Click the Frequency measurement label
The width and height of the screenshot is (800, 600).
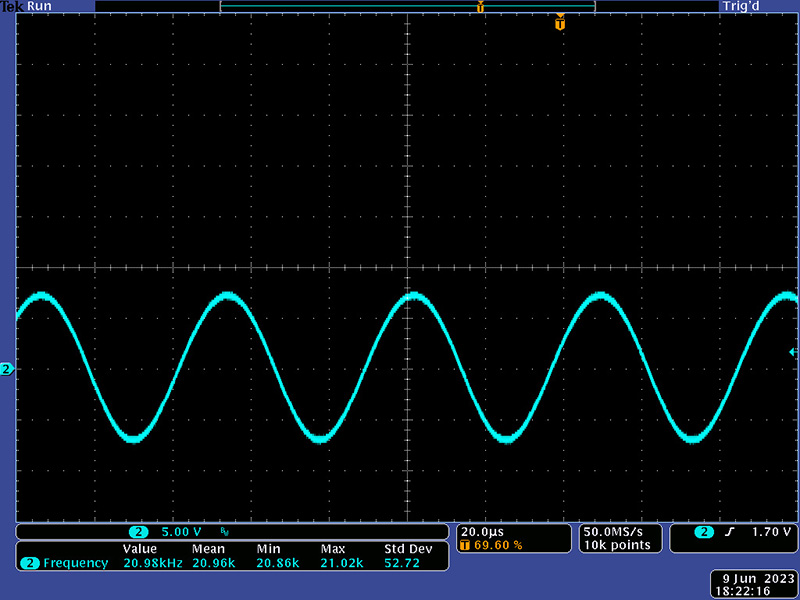(75, 563)
